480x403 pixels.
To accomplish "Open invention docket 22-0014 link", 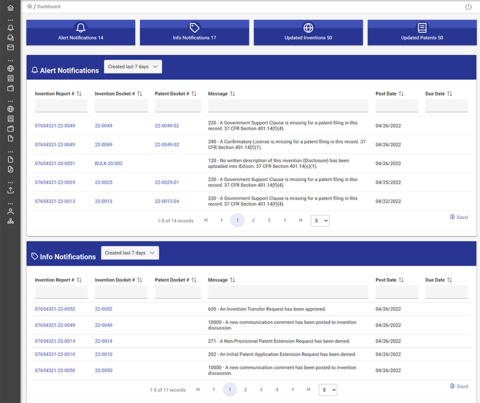I will pyautogui.click(x=104, y=341).
